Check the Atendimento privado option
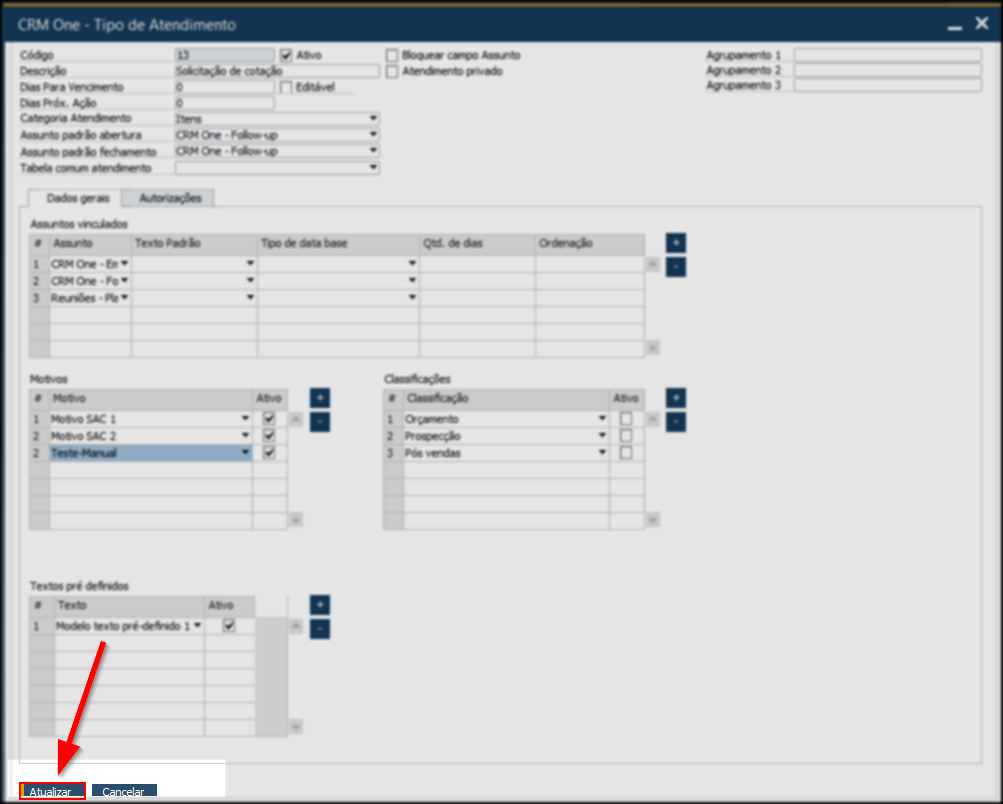Viewport: 1003px width, 804px height. [392, 71]
